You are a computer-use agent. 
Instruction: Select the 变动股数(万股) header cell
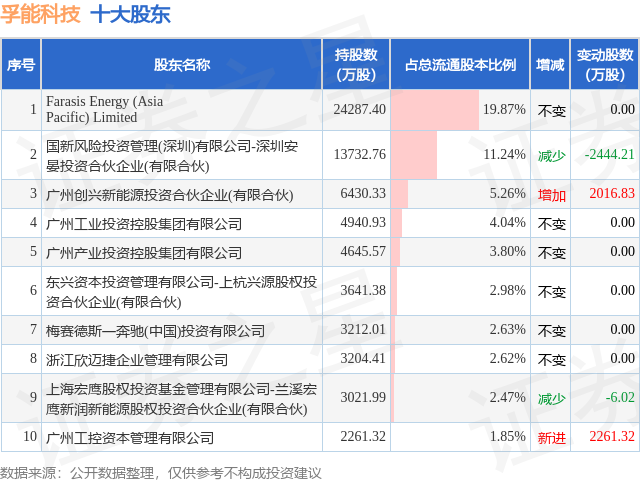click(605, 64)
